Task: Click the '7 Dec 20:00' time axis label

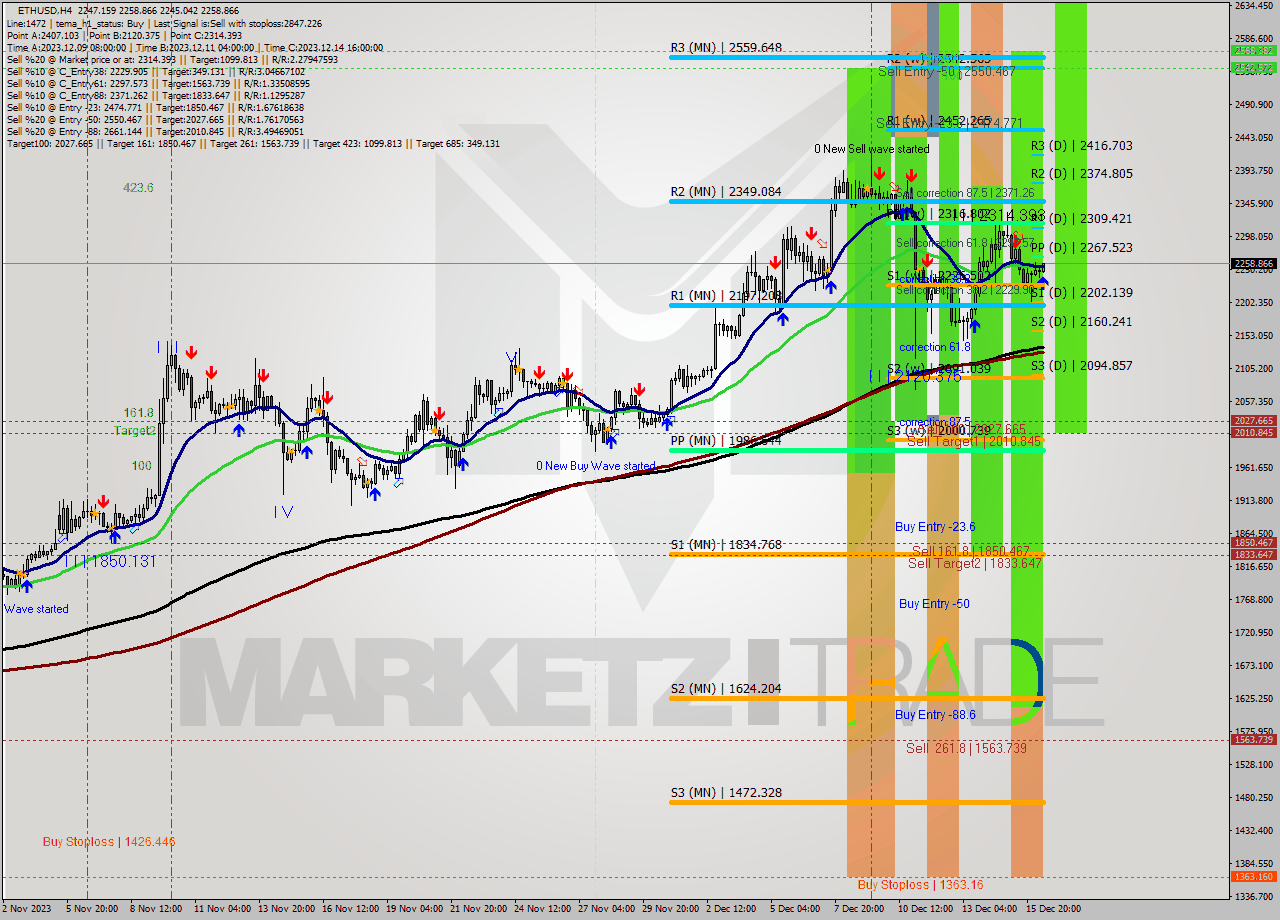Action: point(859,909)
